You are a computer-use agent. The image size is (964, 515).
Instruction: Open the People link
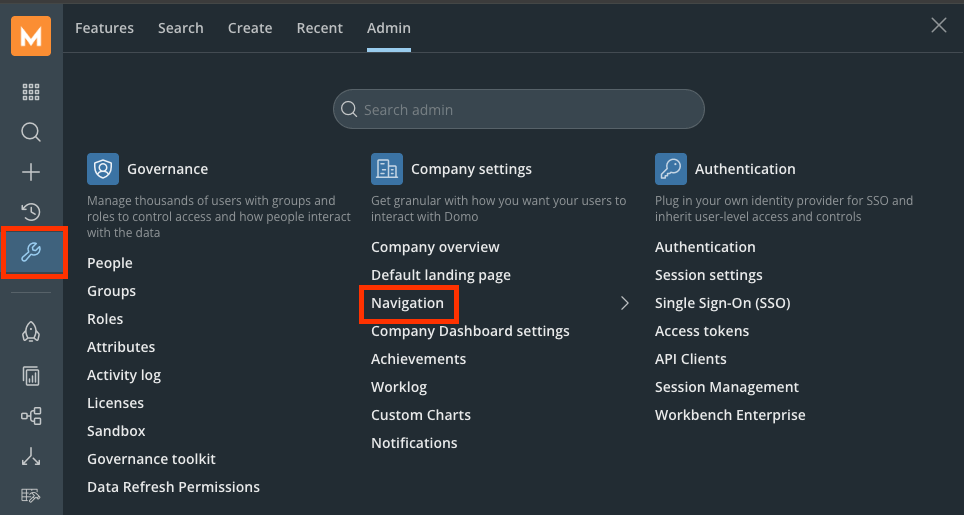click(109, 263)
